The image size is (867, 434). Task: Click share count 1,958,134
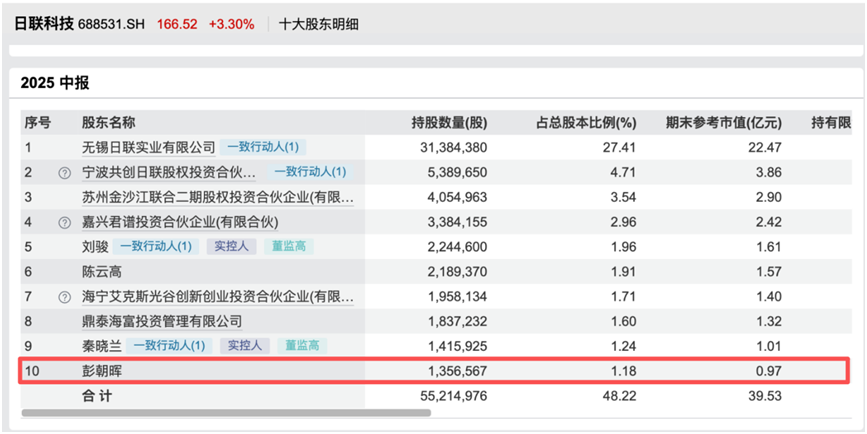pos(457,297)
